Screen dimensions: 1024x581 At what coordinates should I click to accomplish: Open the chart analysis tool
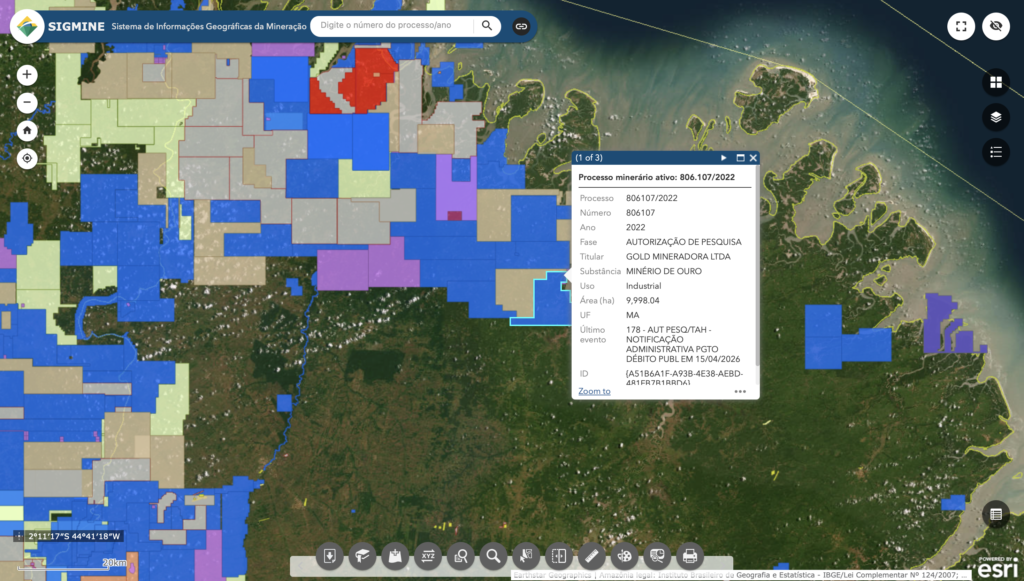657,556
